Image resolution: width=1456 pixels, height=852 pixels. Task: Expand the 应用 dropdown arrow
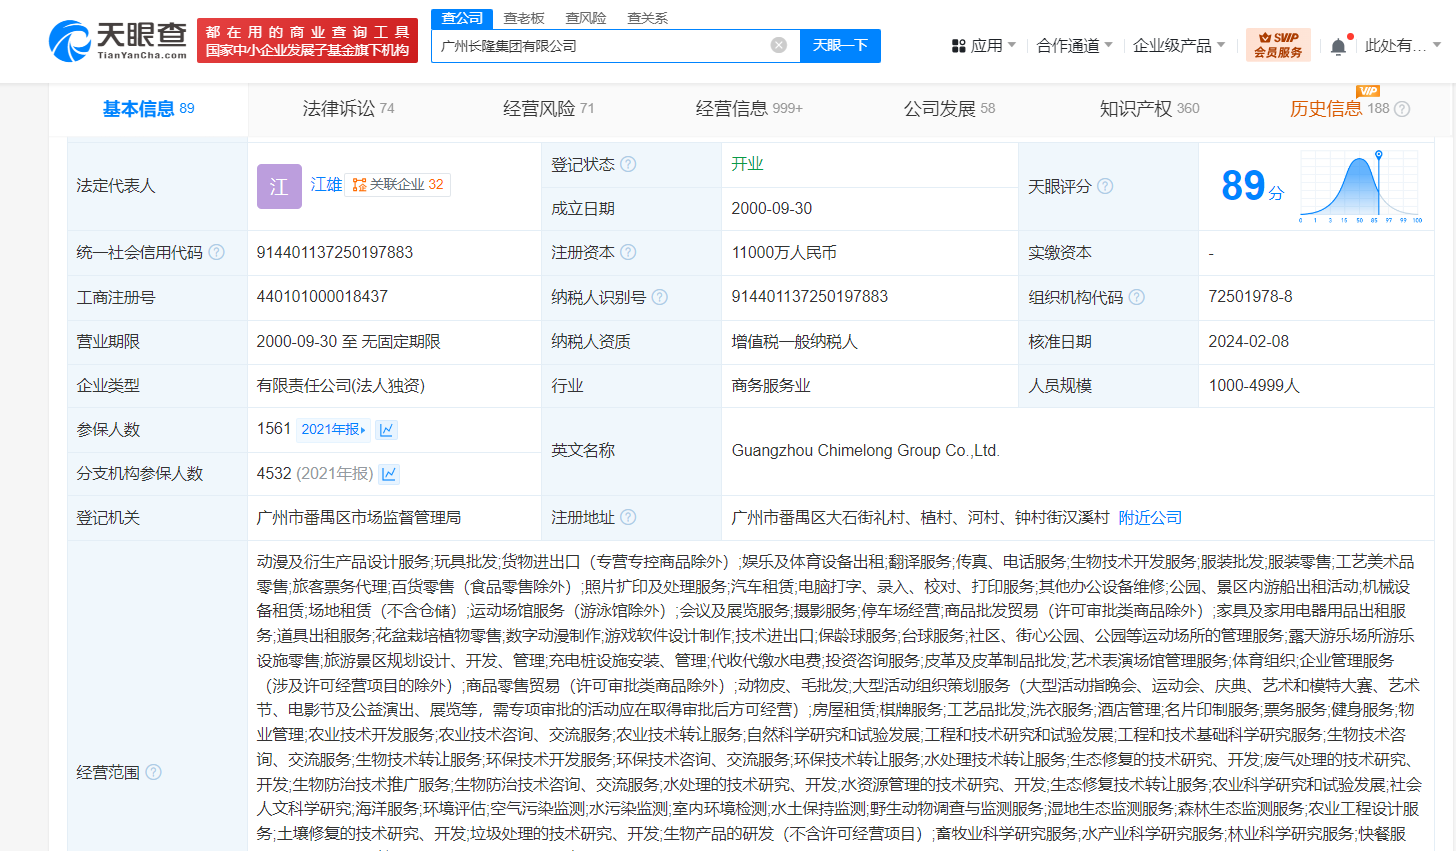[1012, 46]
